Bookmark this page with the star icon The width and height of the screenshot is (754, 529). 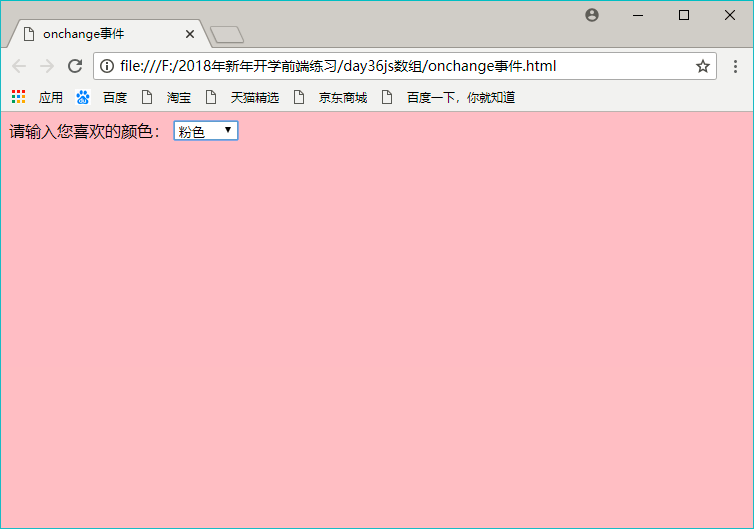(x=702, y=66)
